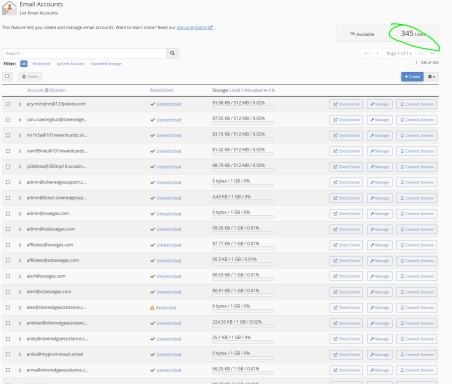Check the box for admin@ssvegas.com row

8,213
